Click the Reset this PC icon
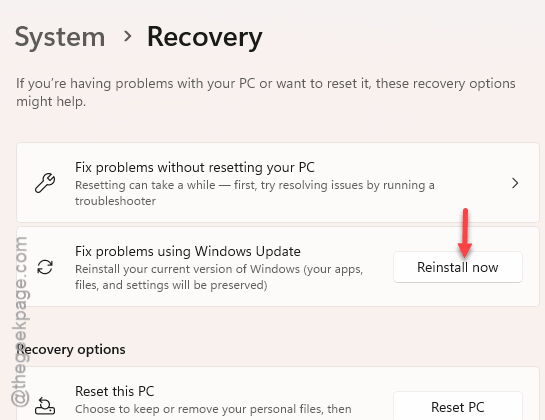This screenshot has width=545, height=420. pos(45,406)
